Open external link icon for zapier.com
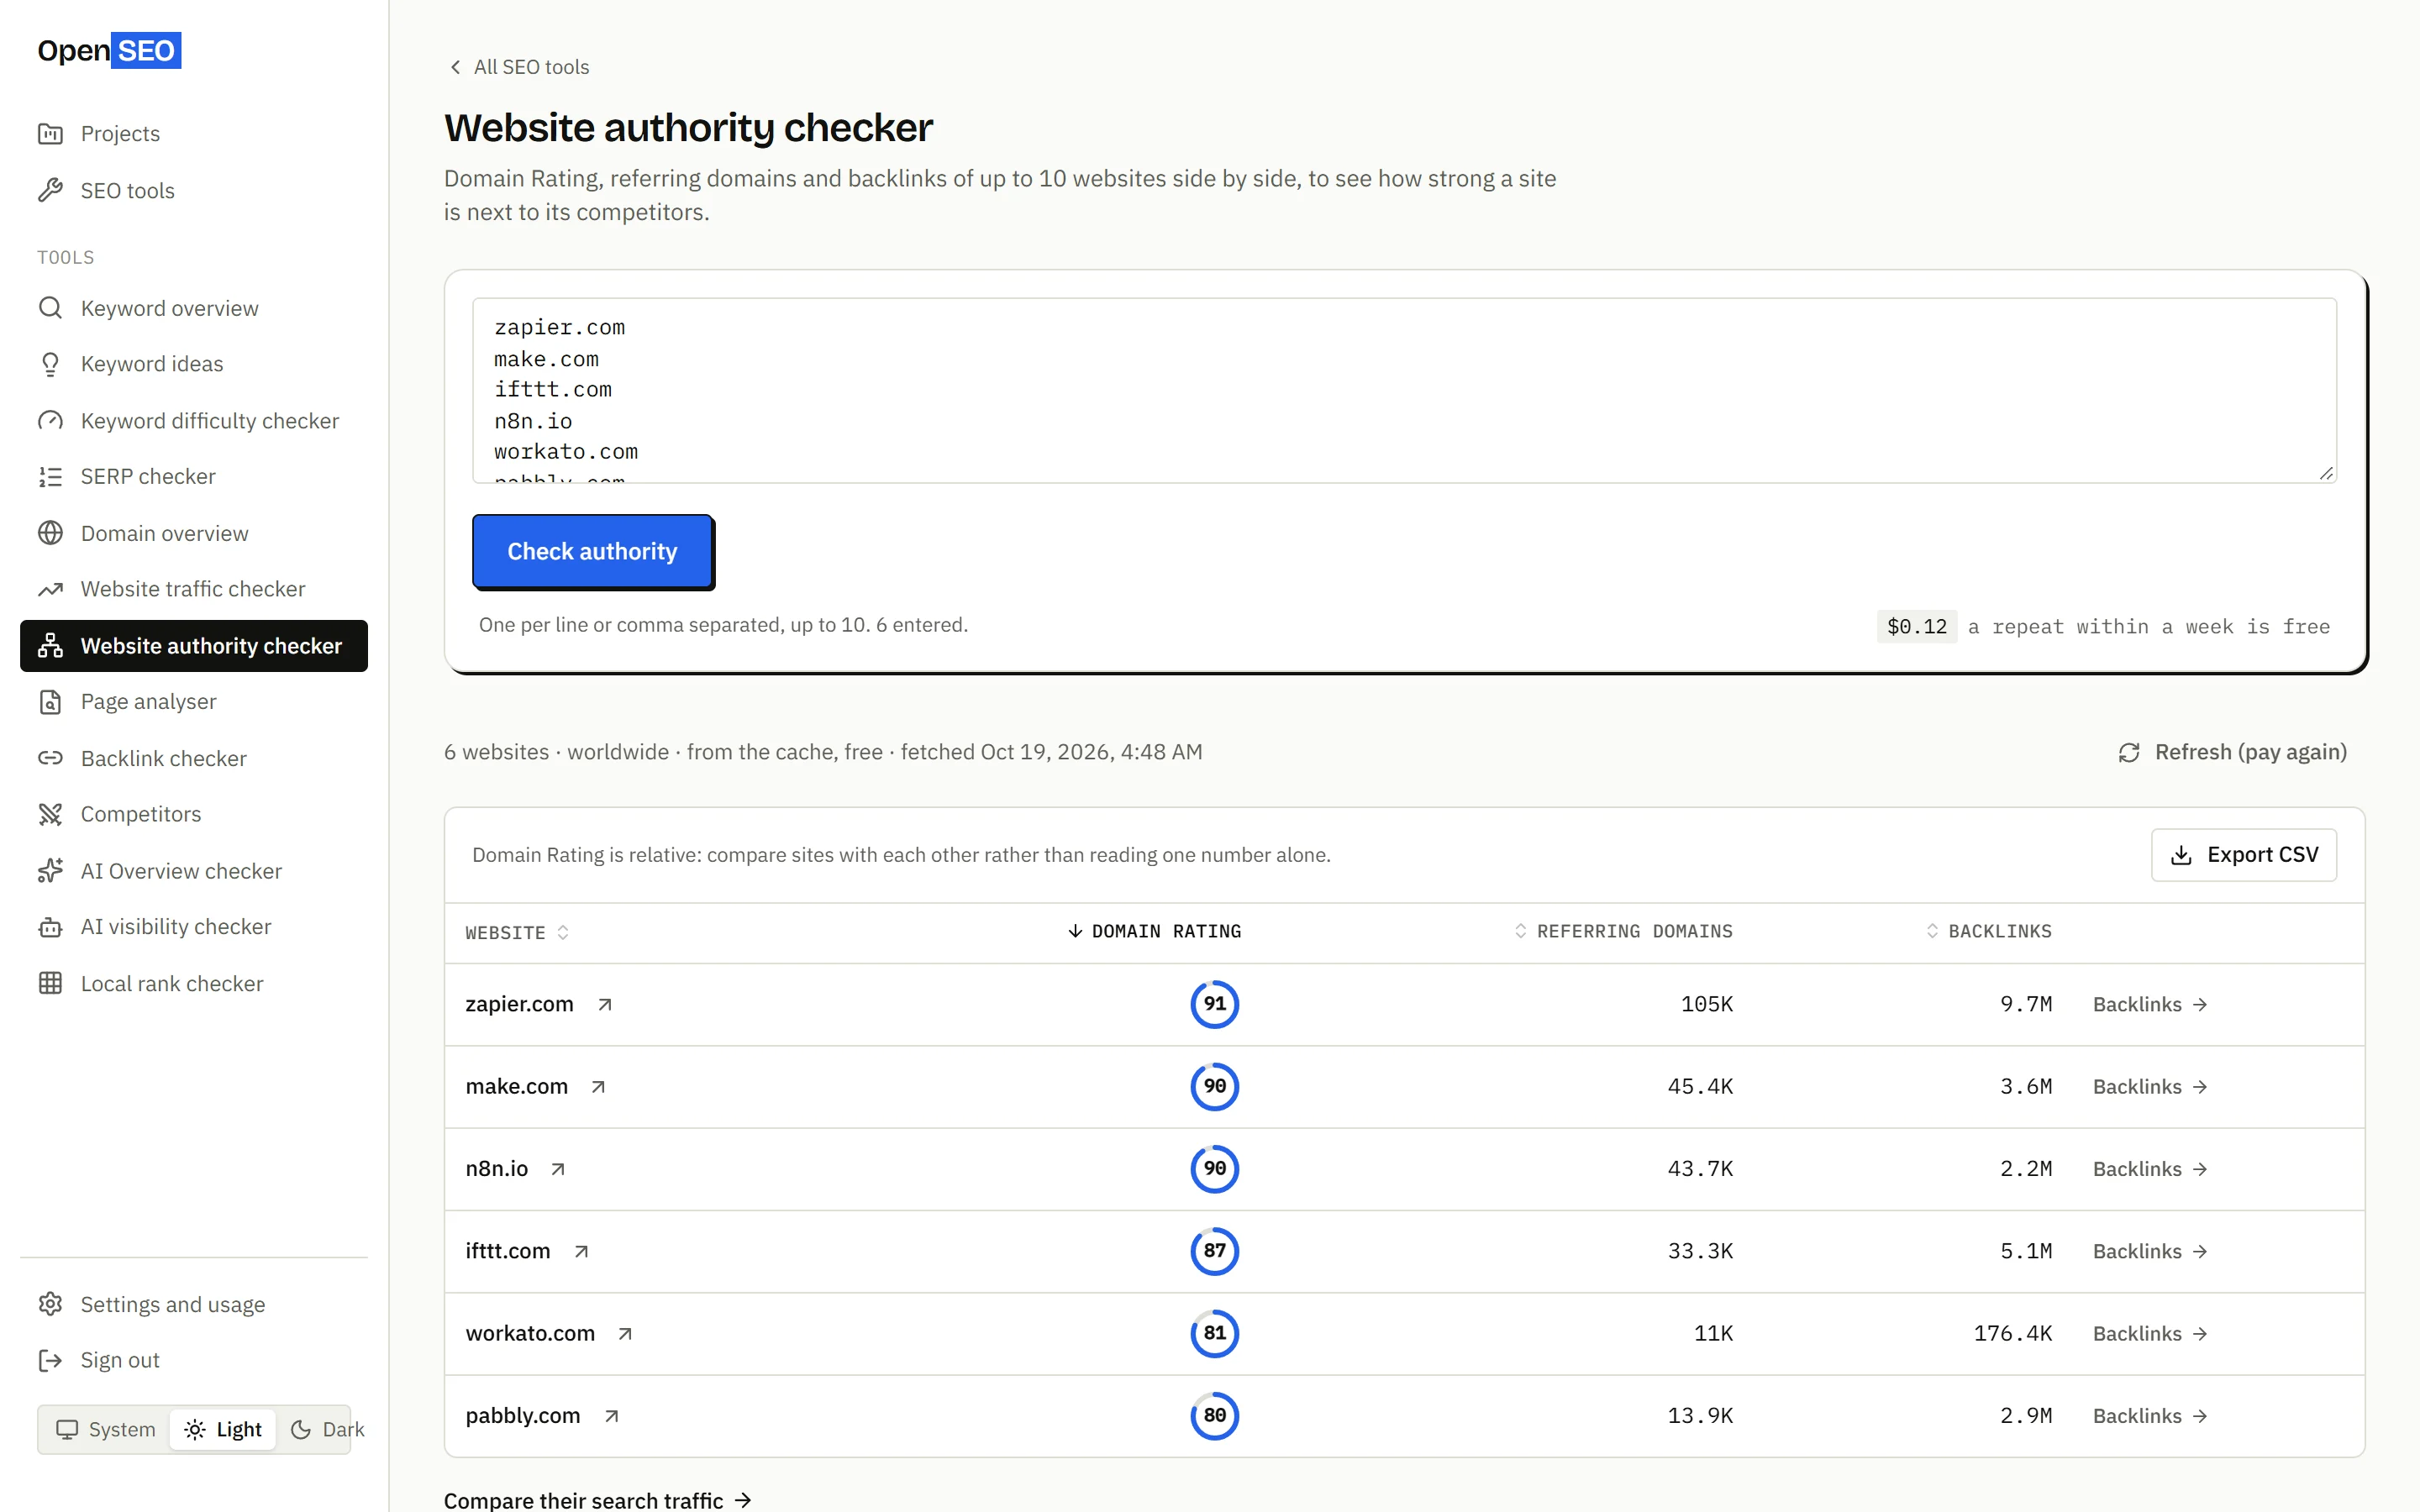2420x1512 pixels. pyautogui.click(x=605, y=1004)
